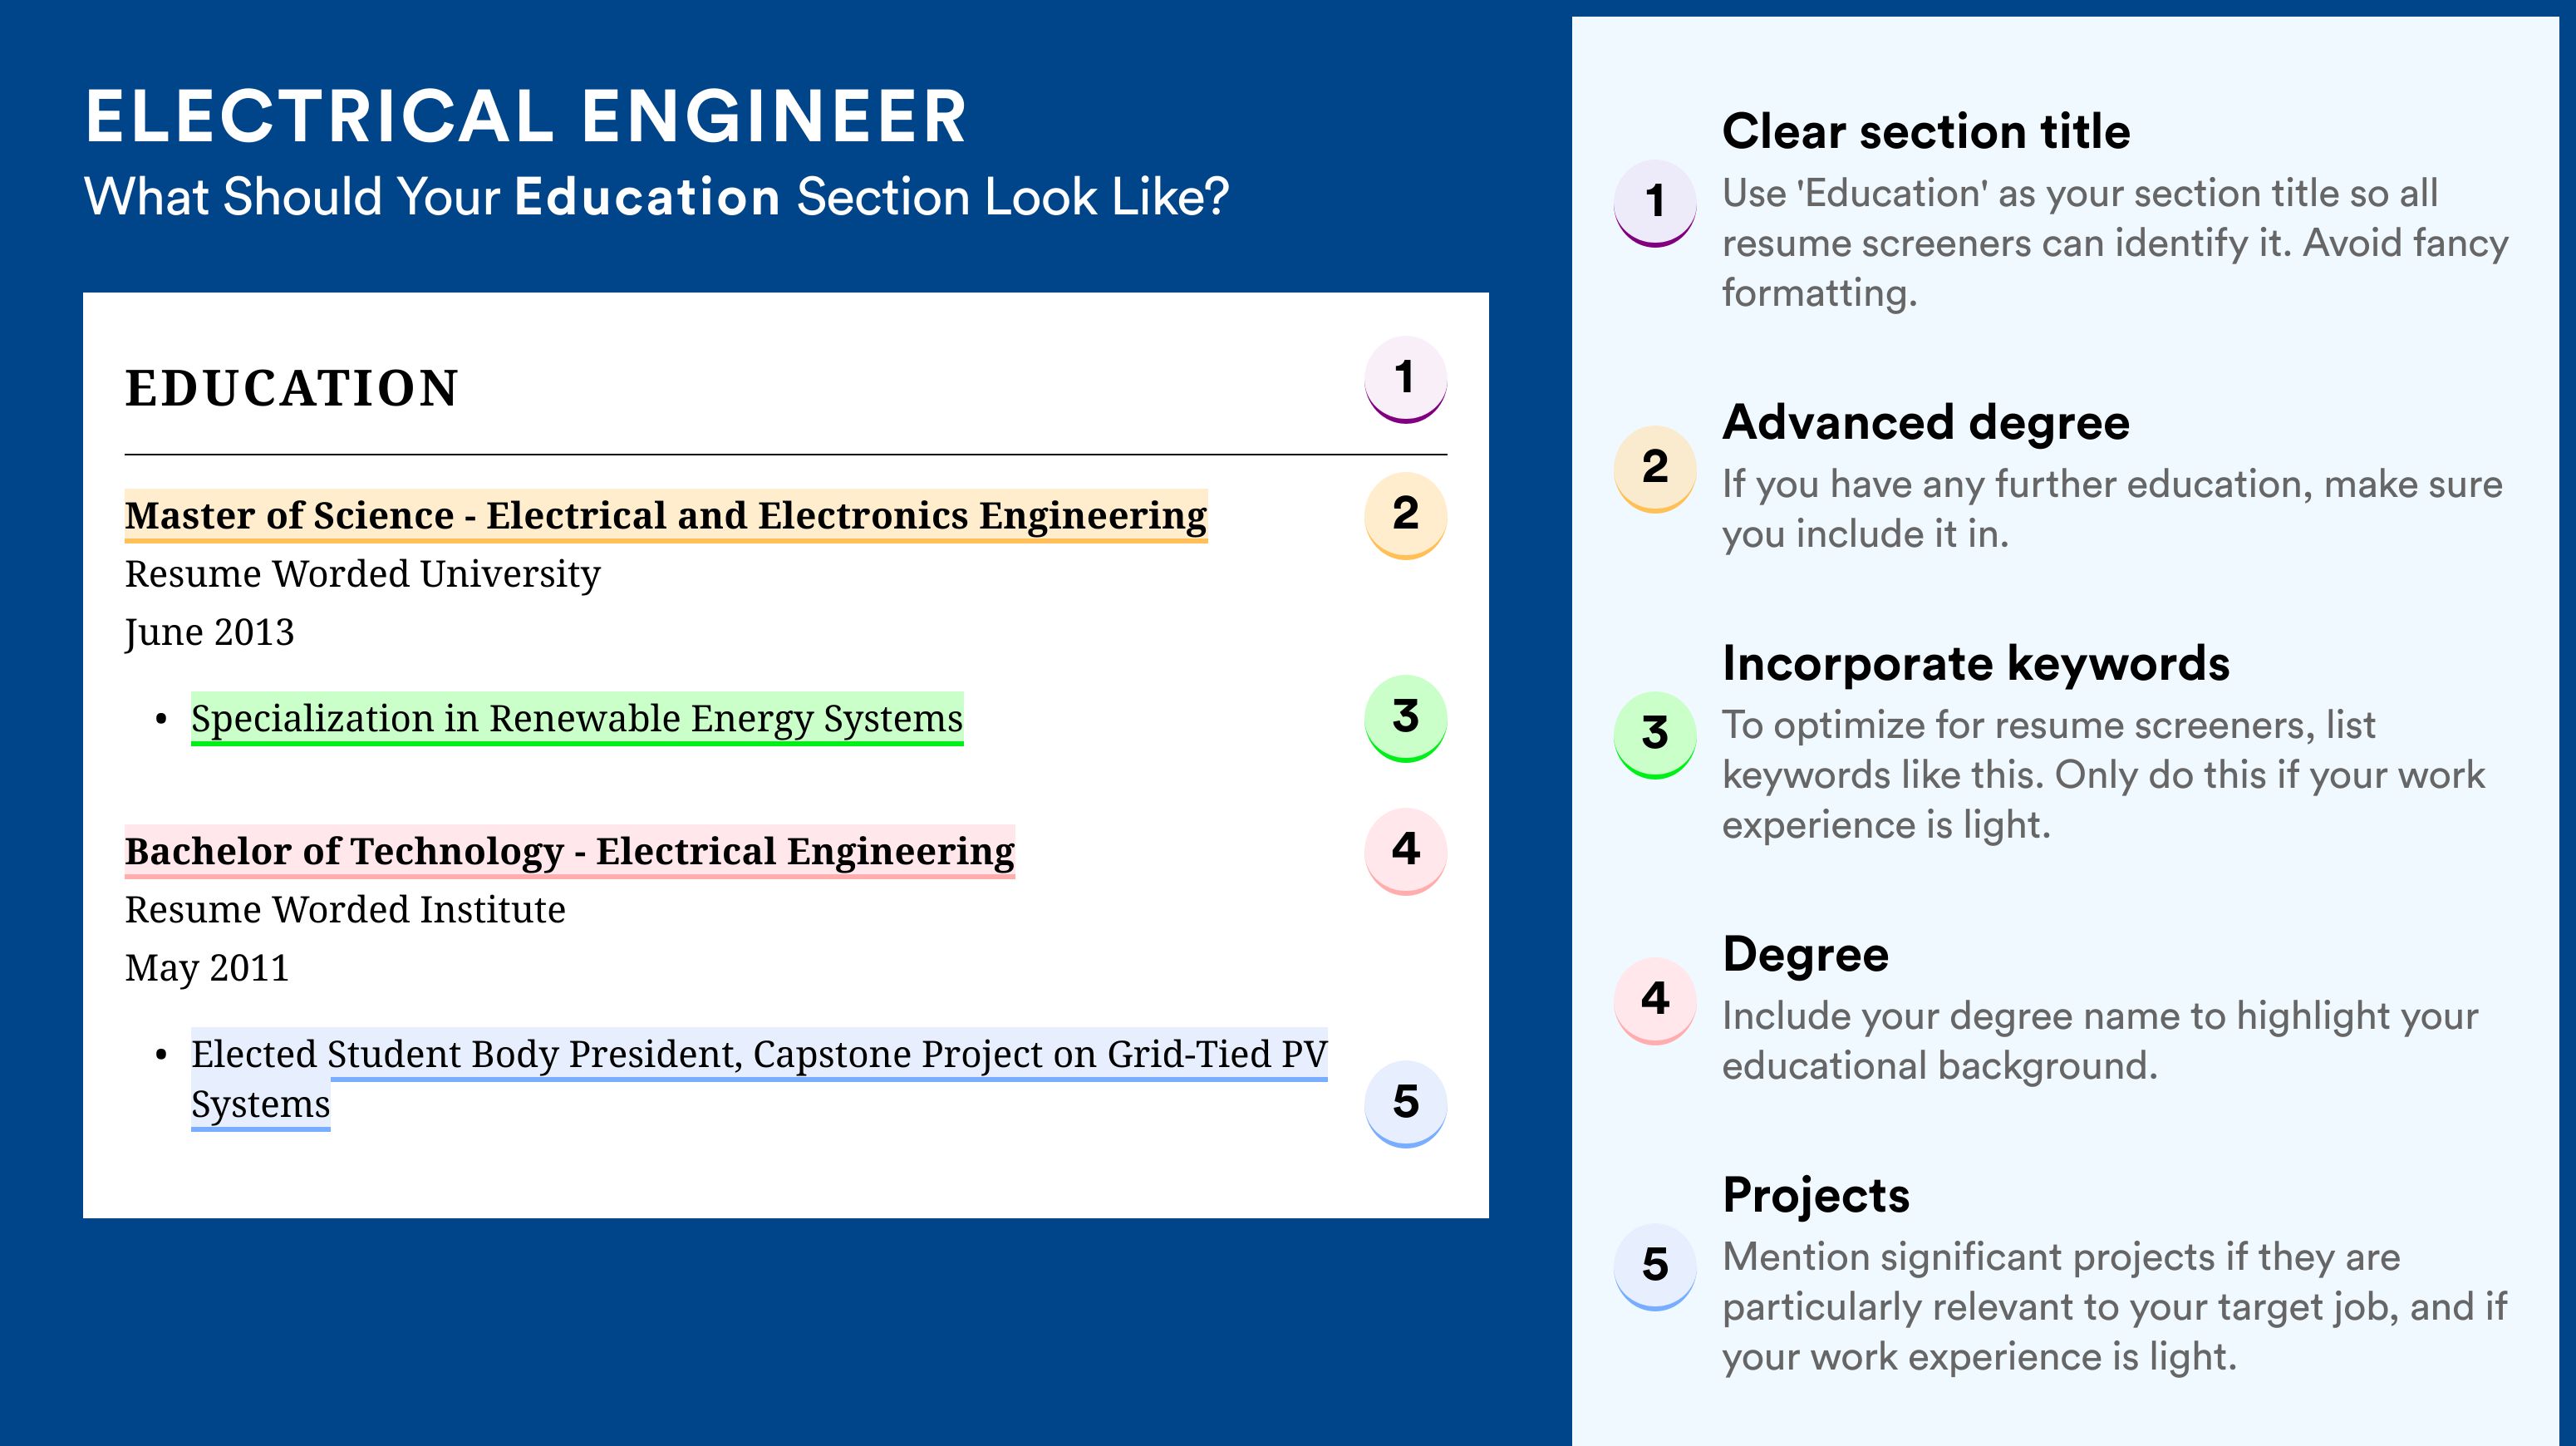
Task: Select the highlighted Bachelor of Technology degree line
Action: 570,852
